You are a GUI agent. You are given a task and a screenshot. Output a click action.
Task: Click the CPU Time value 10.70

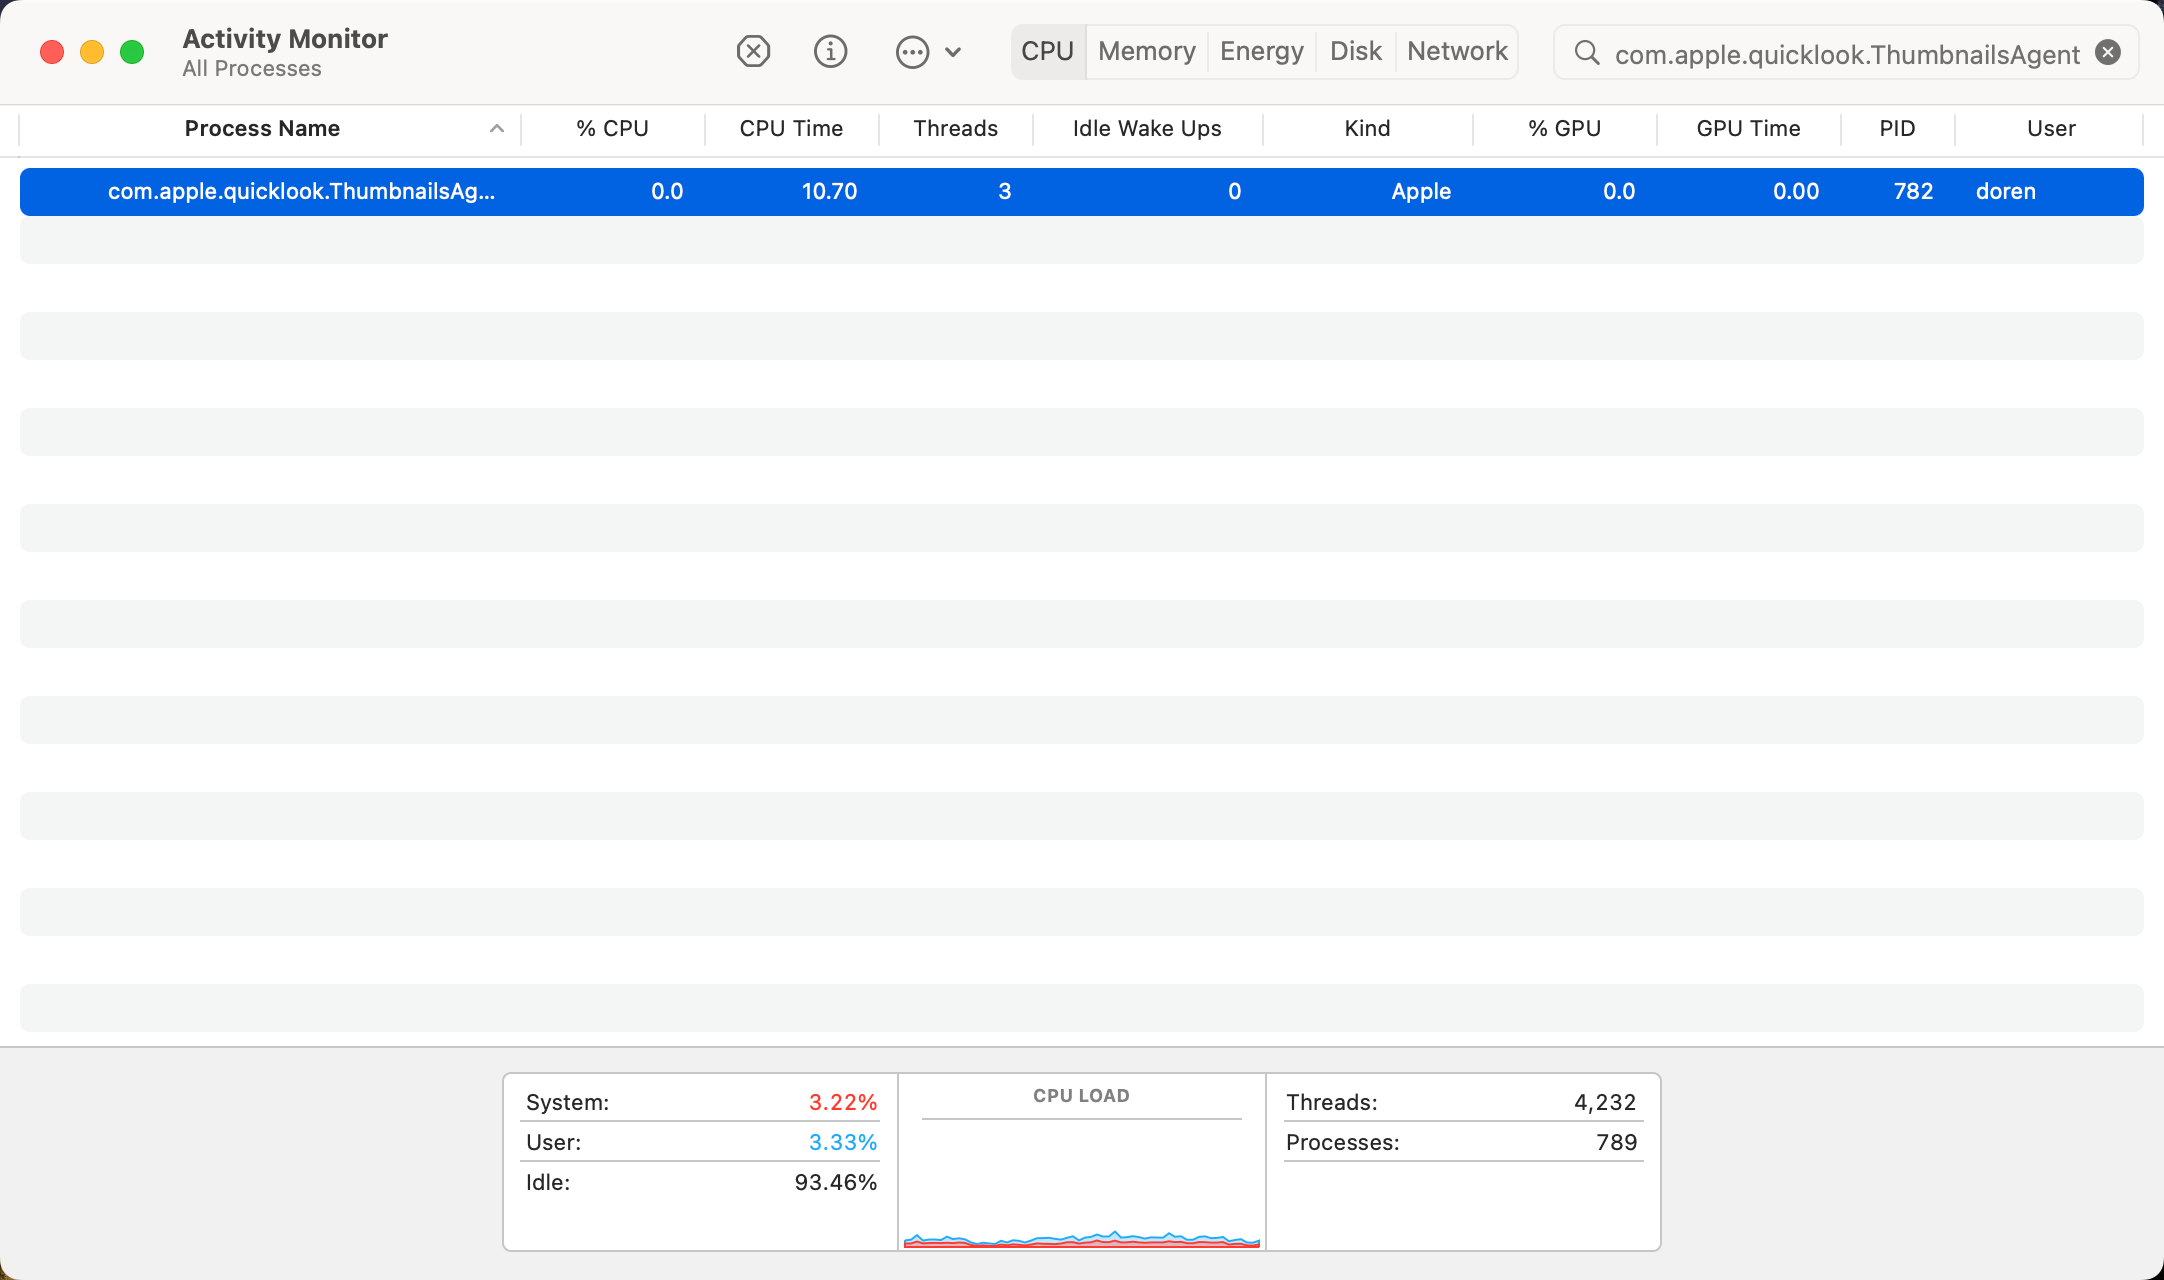(x=829, y=191)
